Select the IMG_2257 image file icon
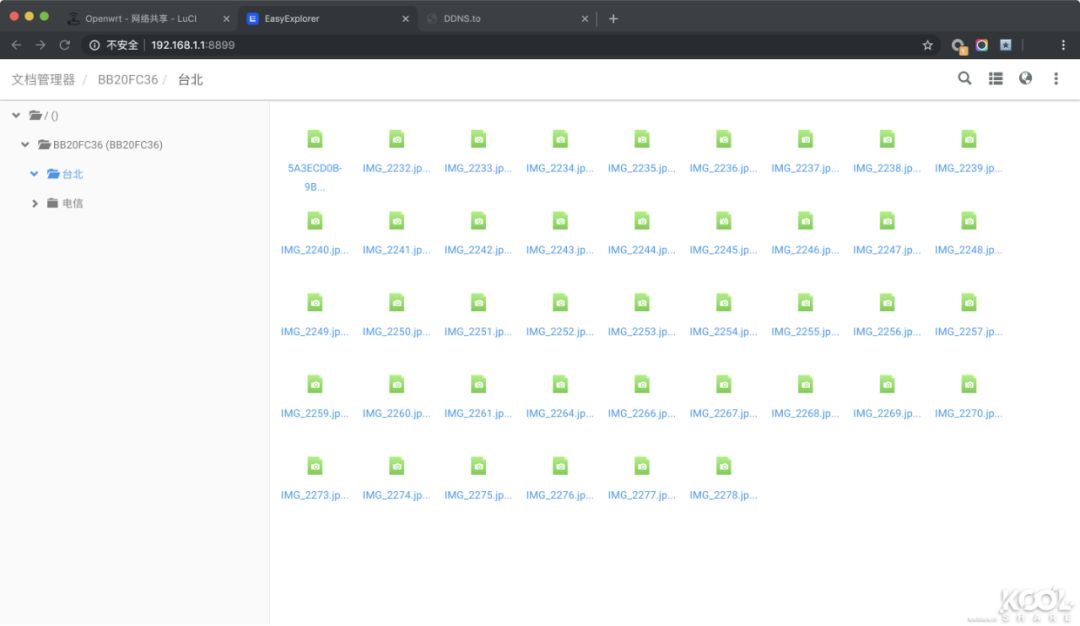 pyautogui.click(x=969, y=302)
